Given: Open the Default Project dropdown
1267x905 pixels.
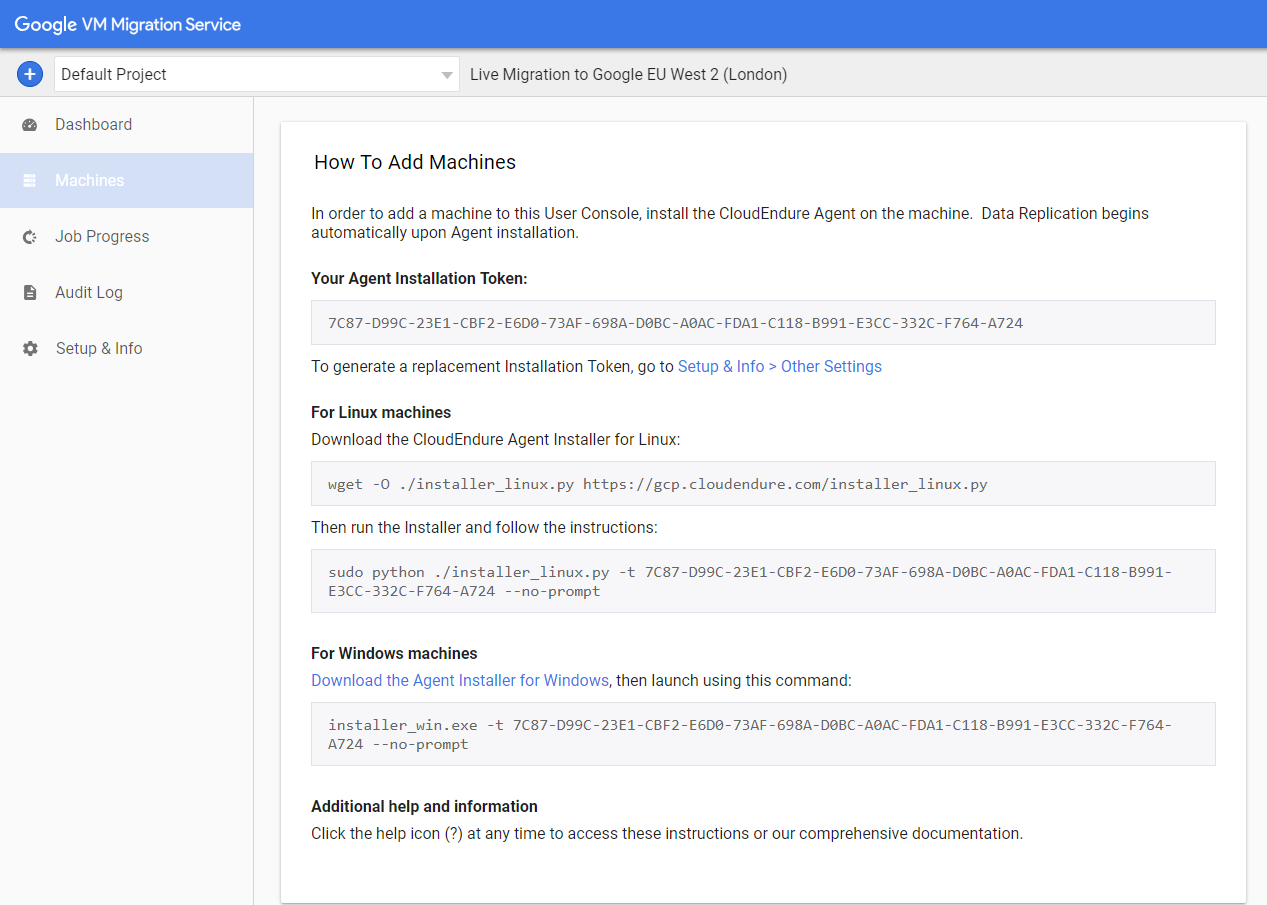Looking at the screenshot, I should pos(257,74).
